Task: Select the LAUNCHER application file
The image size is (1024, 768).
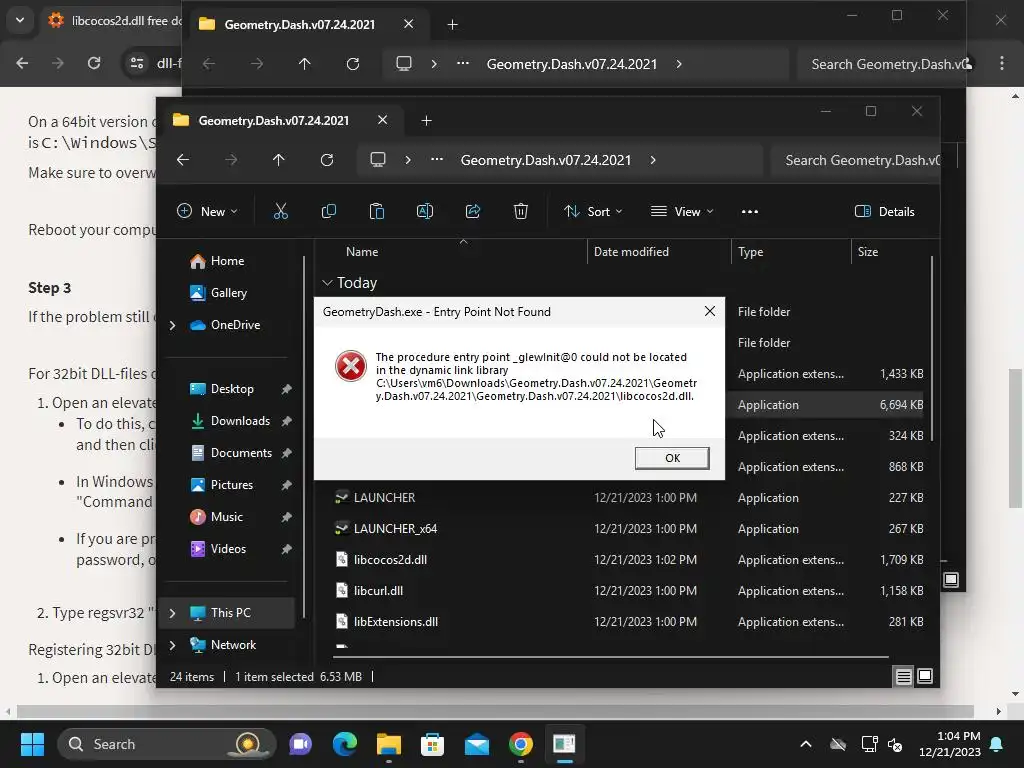Action: pos(384,498)
